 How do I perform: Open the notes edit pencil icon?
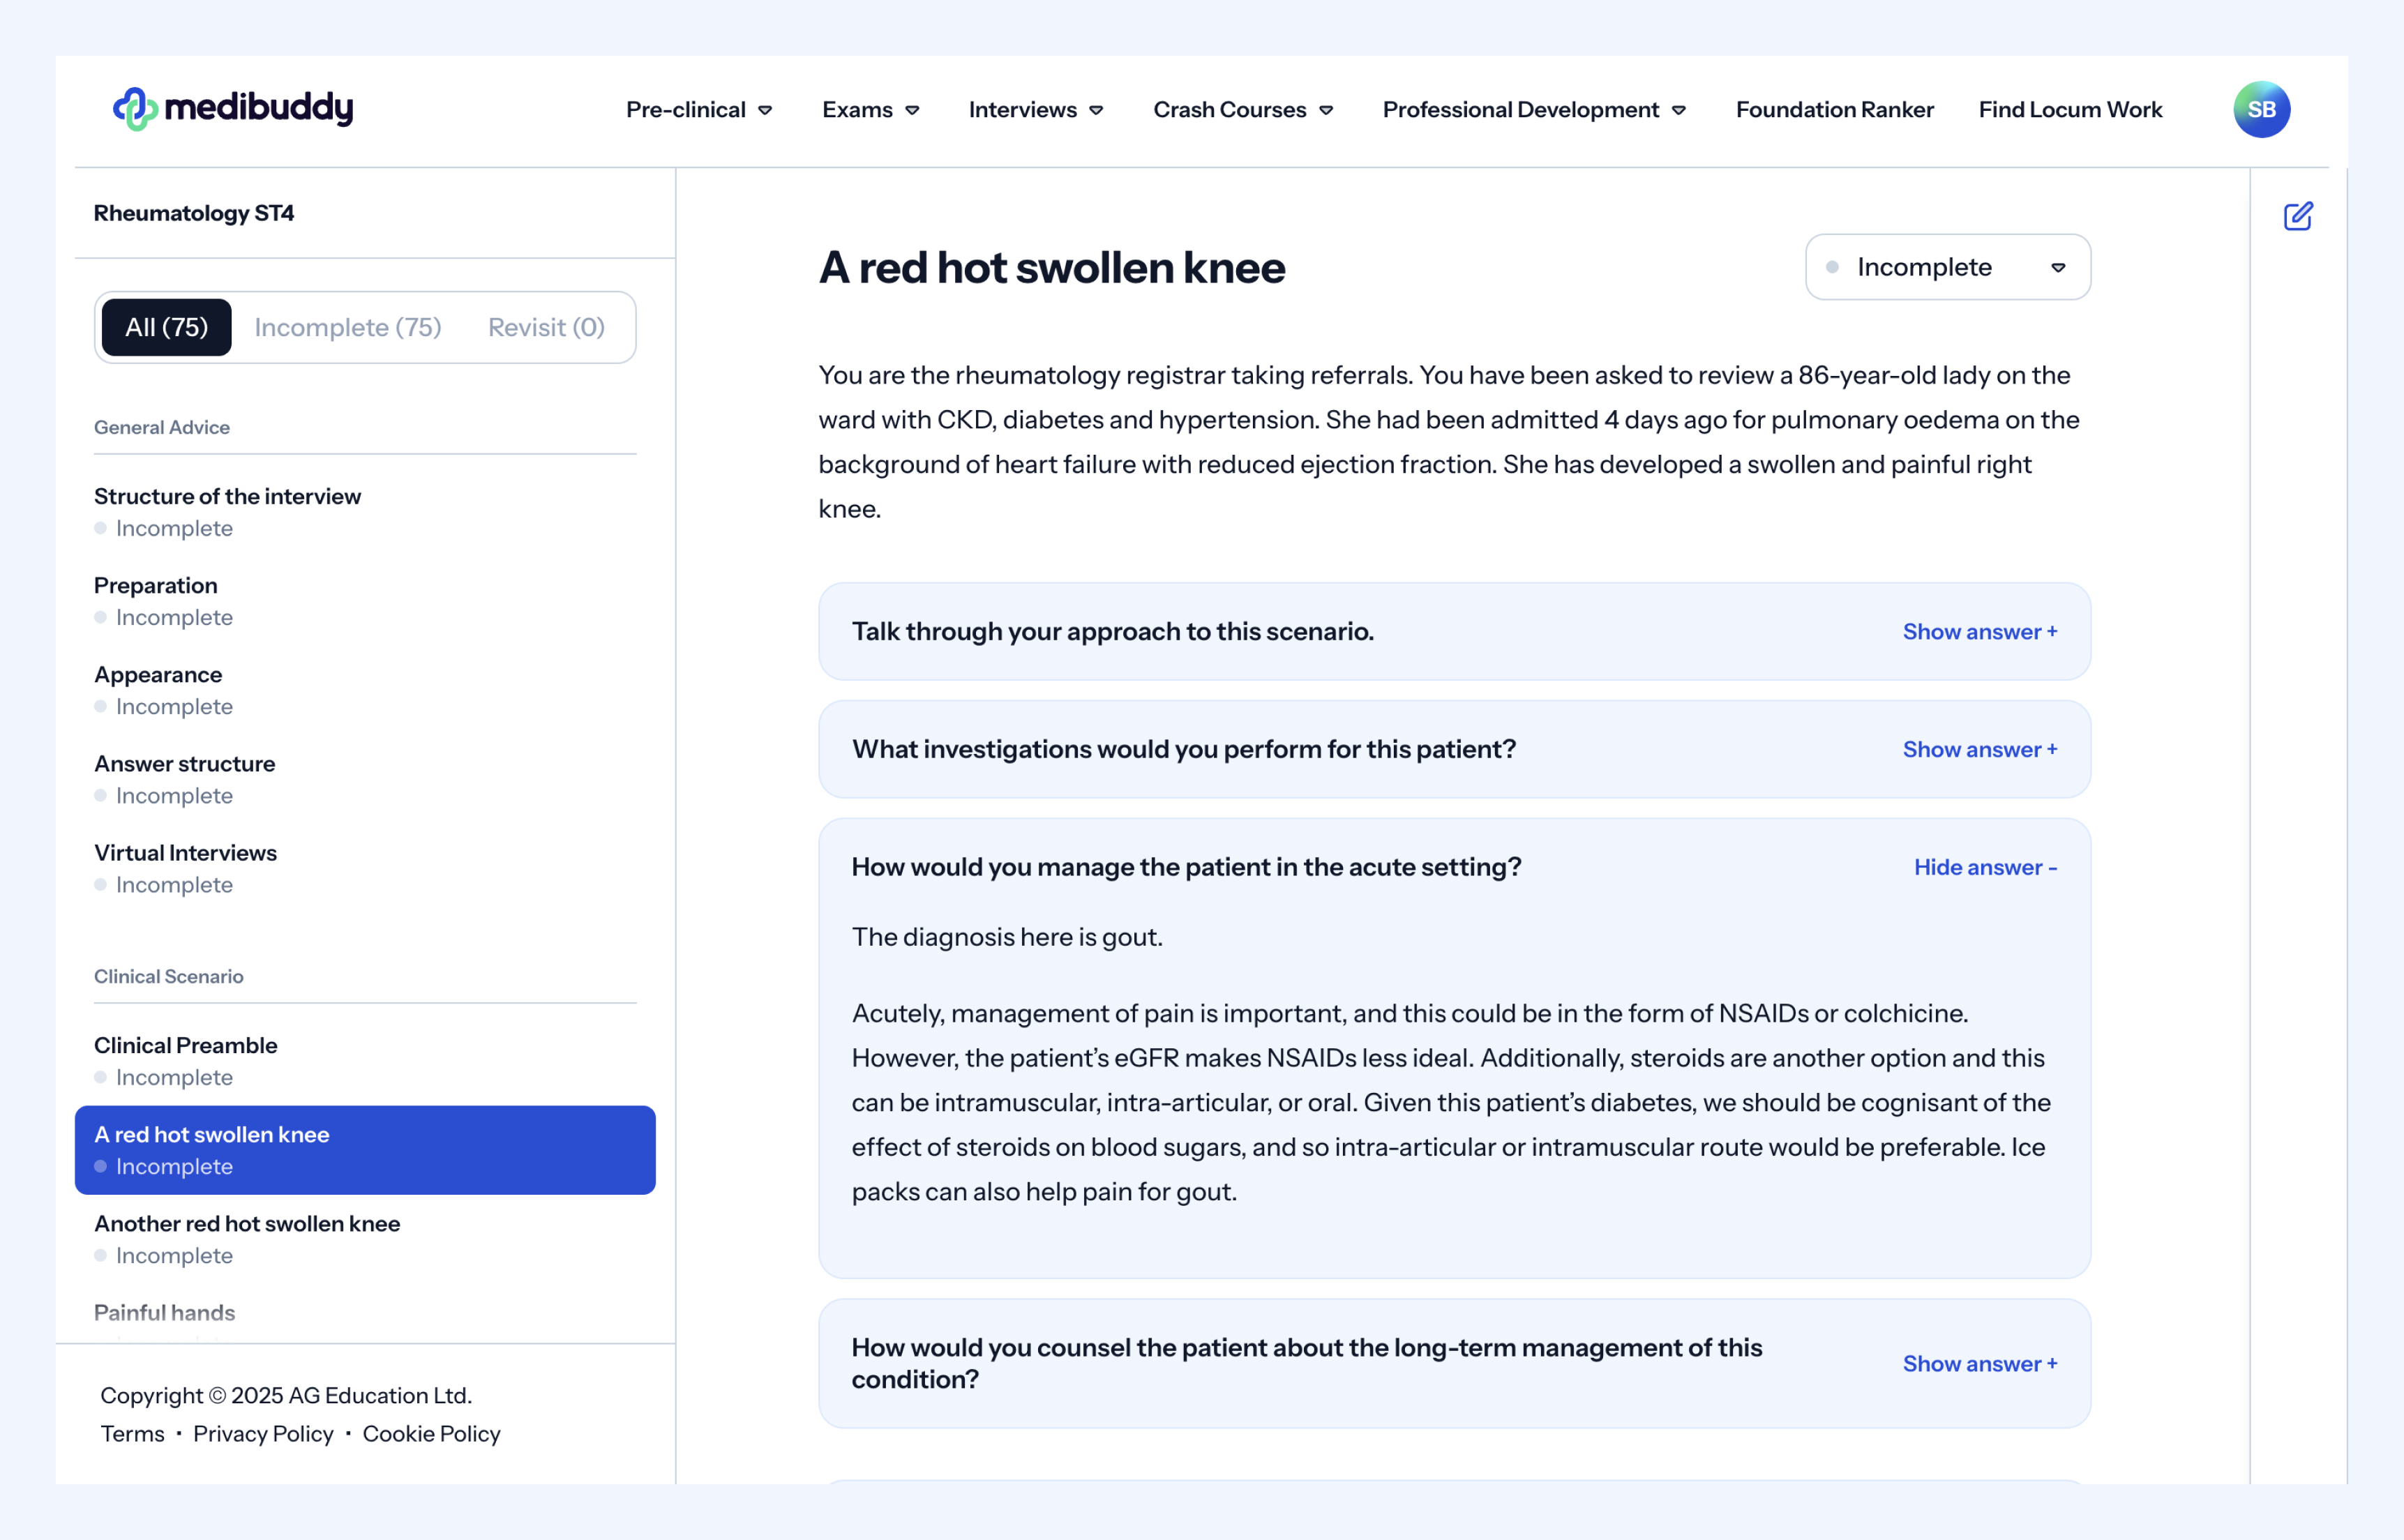click(2297, 216)
